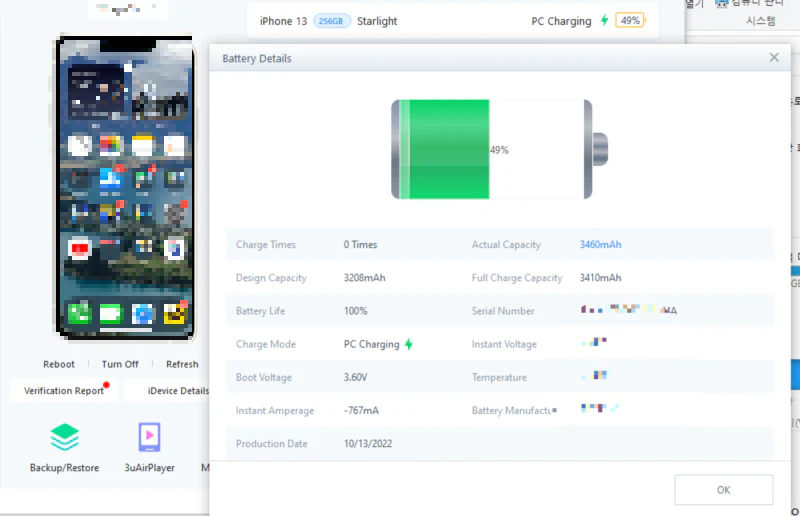
Task: Select Design Capacity value 3208mAh
Action: 364,278
